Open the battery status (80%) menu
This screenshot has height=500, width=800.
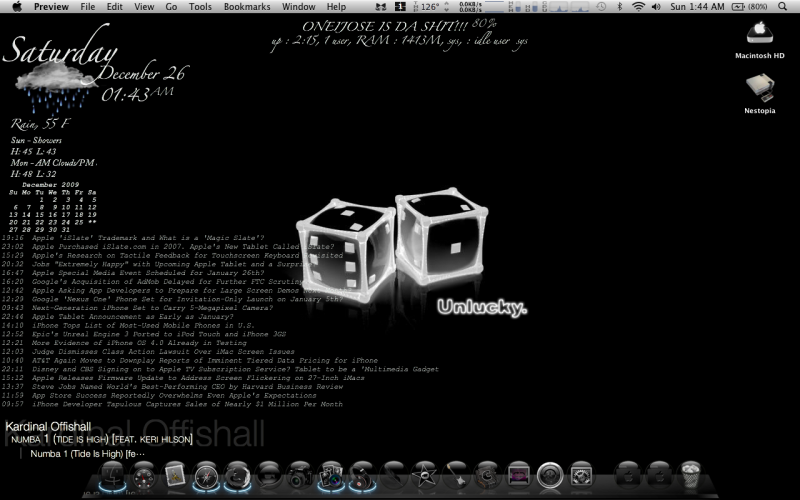[749, 7]
